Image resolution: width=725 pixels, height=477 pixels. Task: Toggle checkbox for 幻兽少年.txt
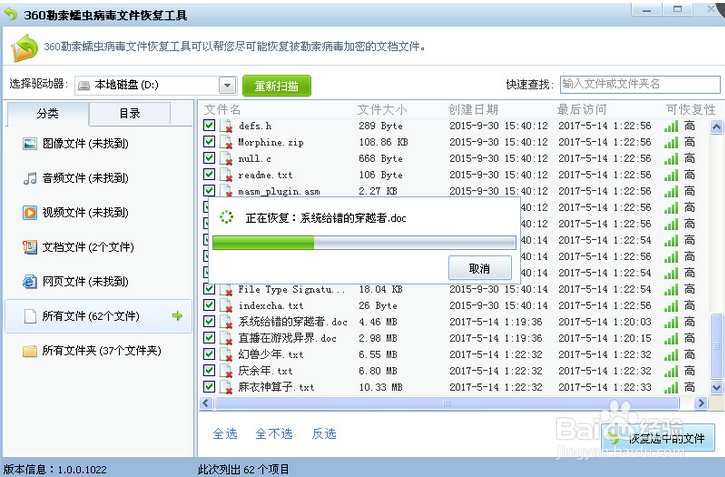209,354
